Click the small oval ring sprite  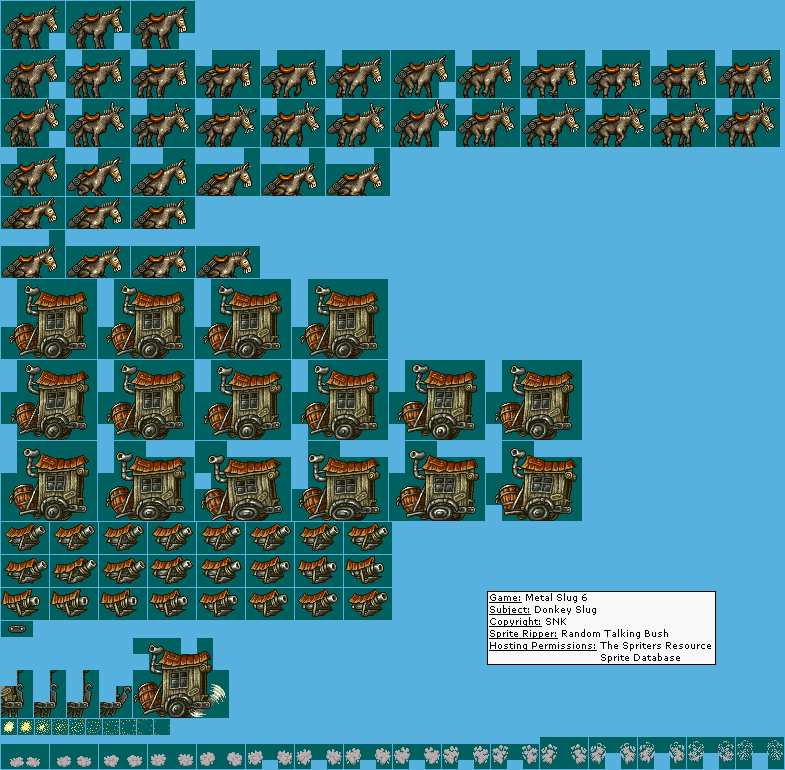(17, 629)
